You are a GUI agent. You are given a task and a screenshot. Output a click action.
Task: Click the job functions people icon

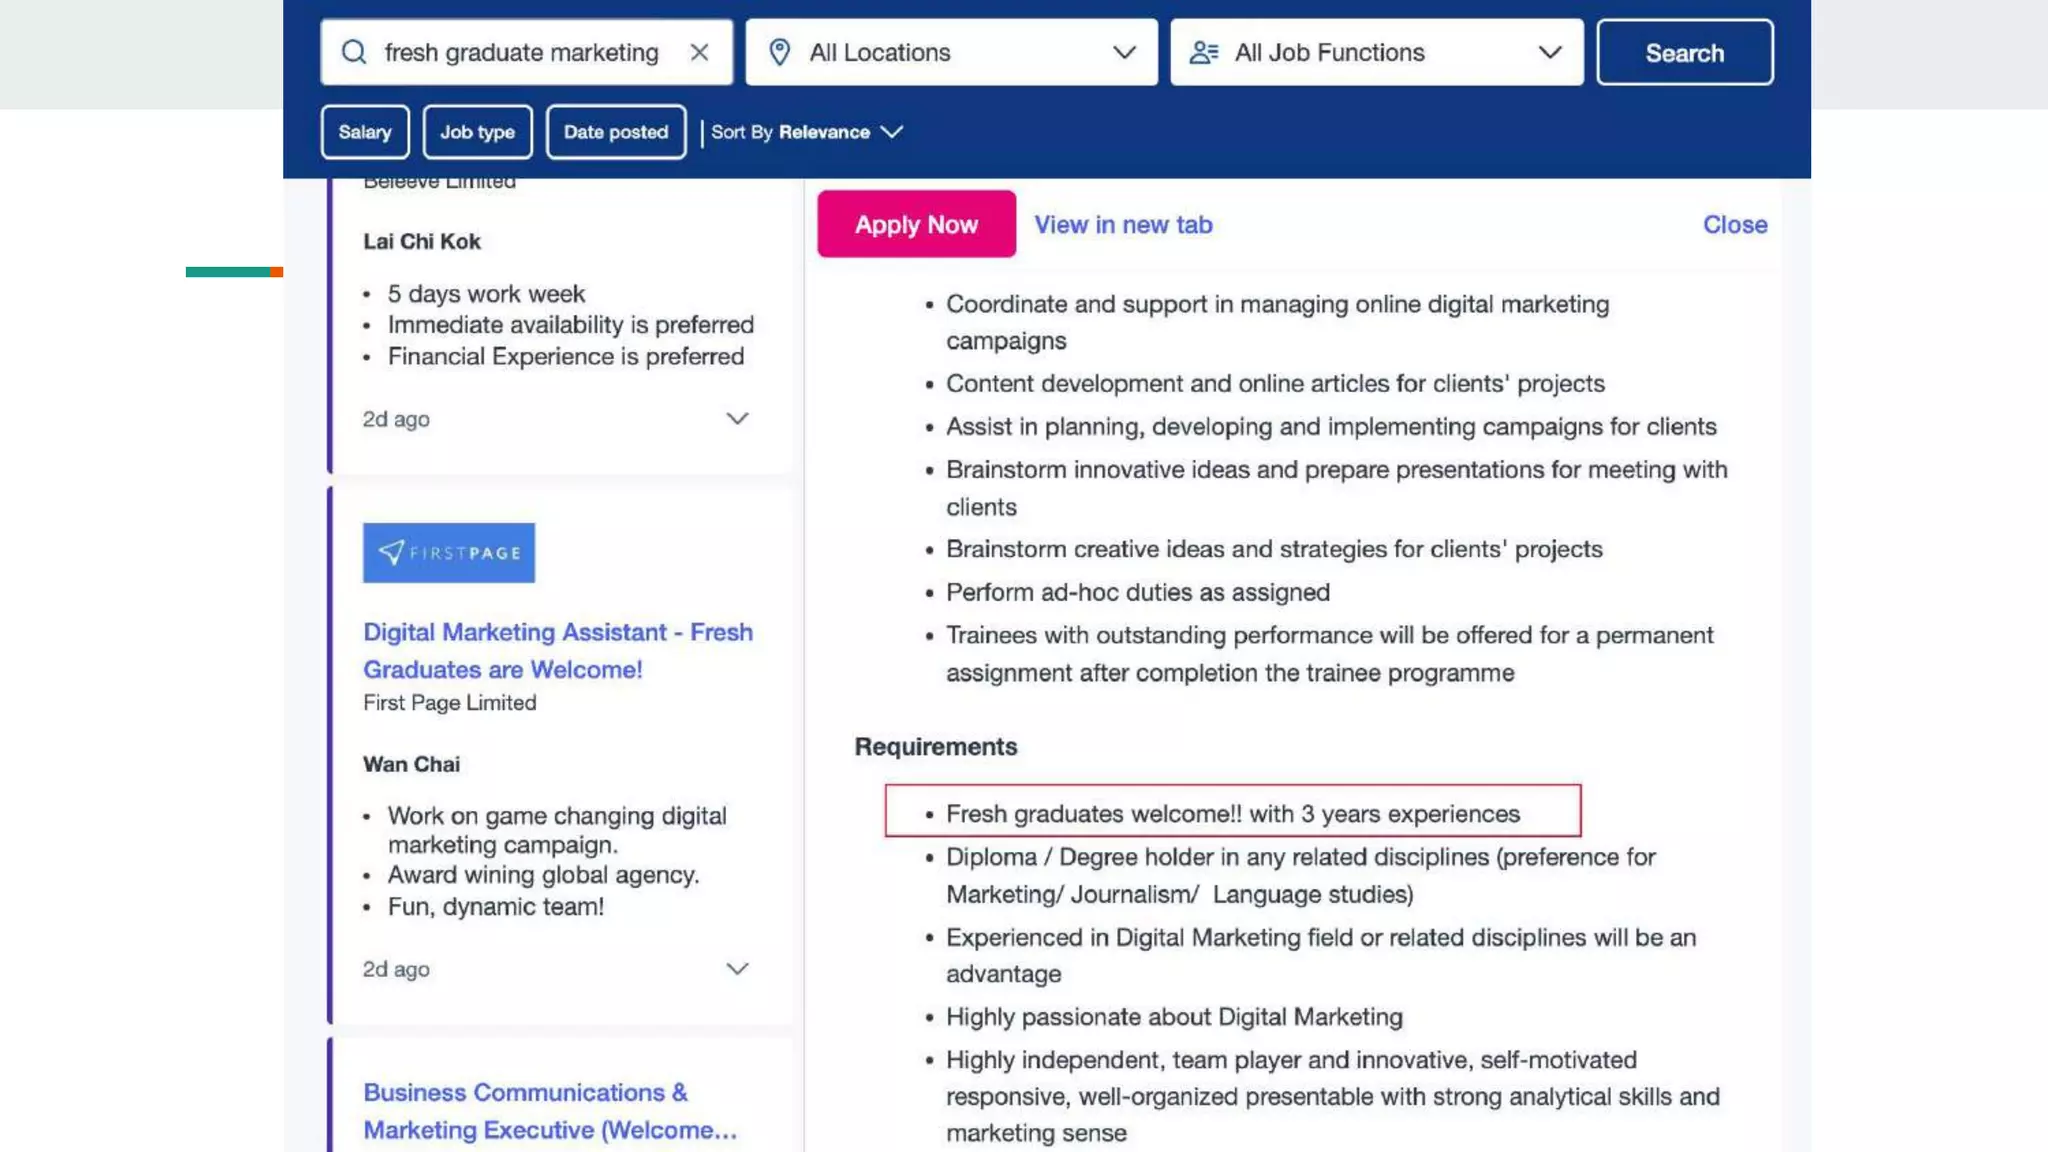coord(1204,52)
